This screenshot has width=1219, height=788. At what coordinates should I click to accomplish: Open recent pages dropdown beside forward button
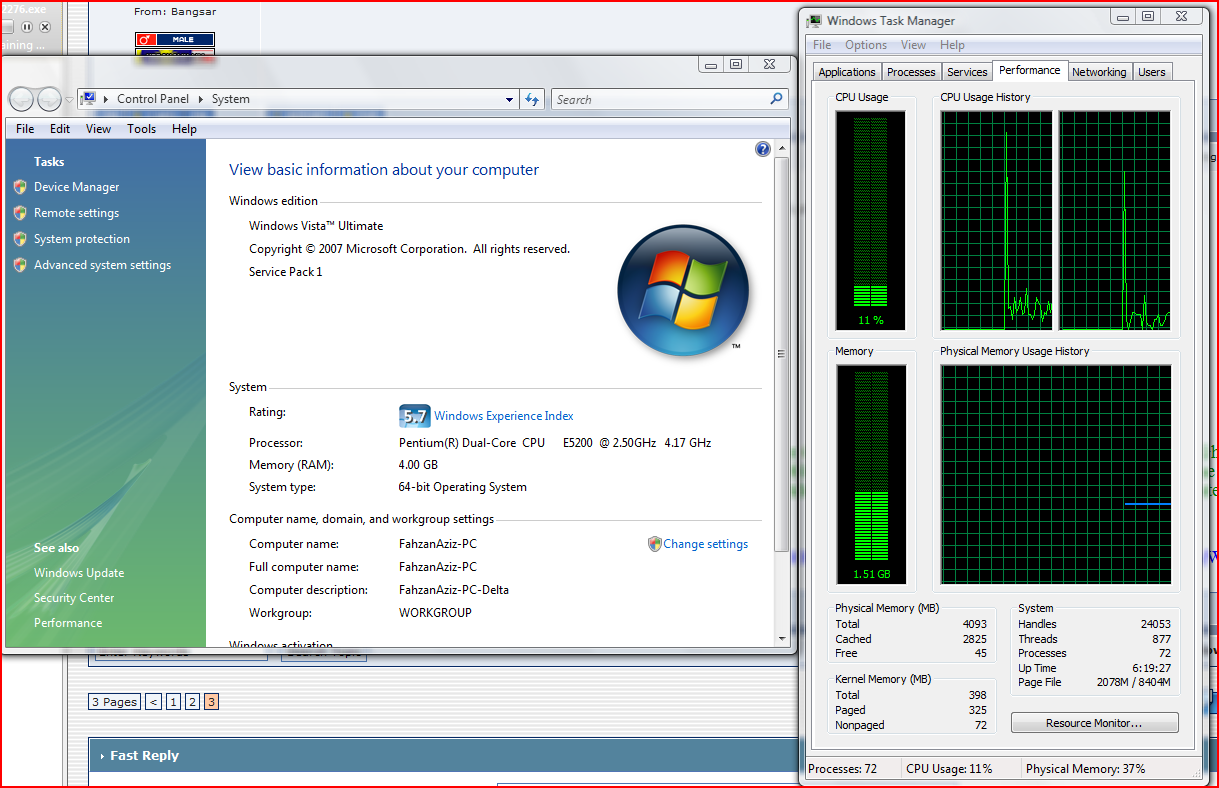69,100
